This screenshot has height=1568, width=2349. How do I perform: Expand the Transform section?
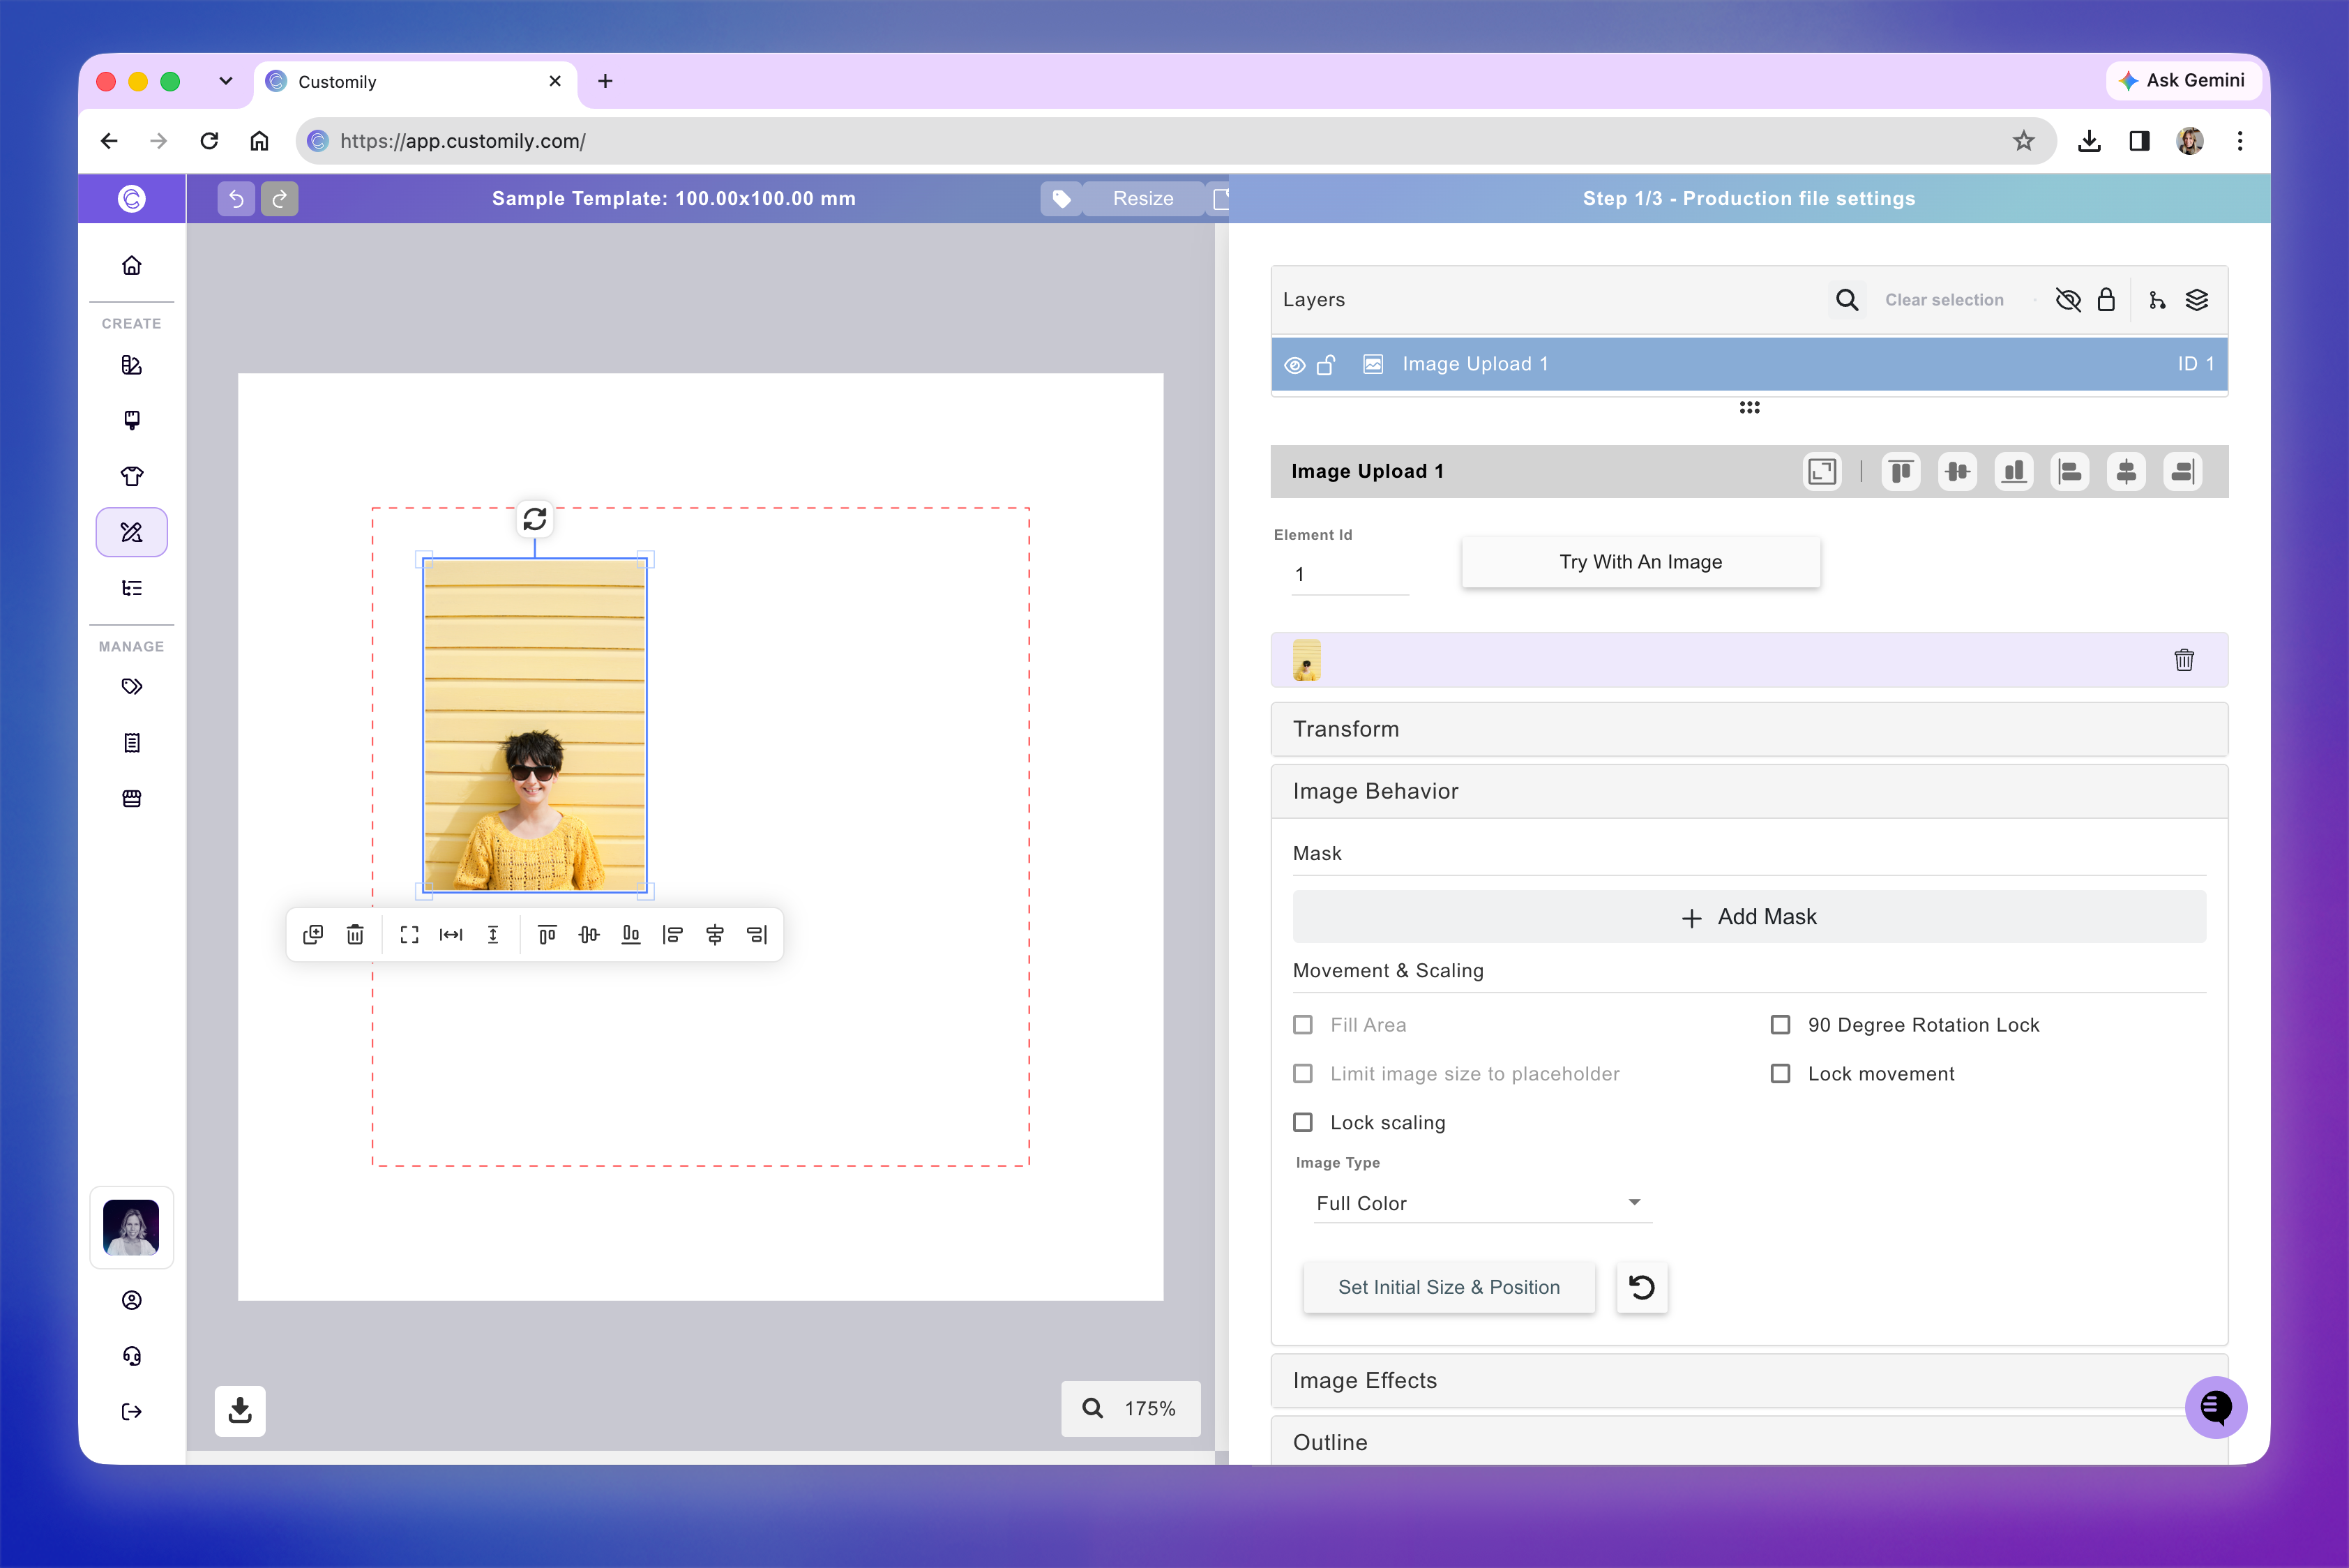(1749, 729)
